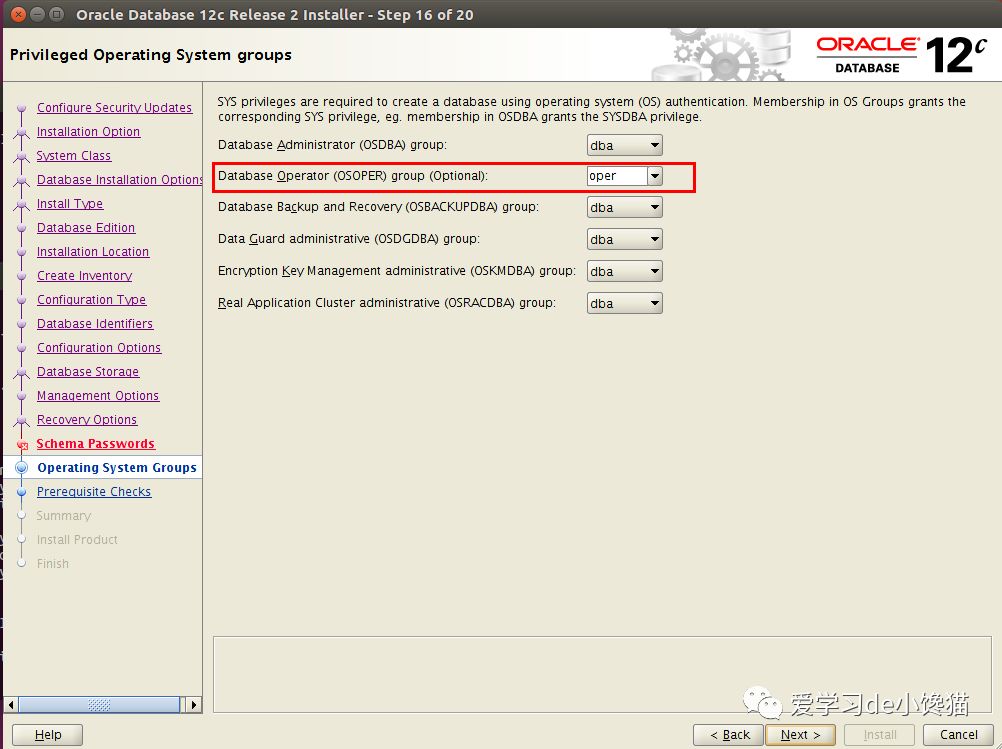Maximize the installer window

tap(57, 14)
